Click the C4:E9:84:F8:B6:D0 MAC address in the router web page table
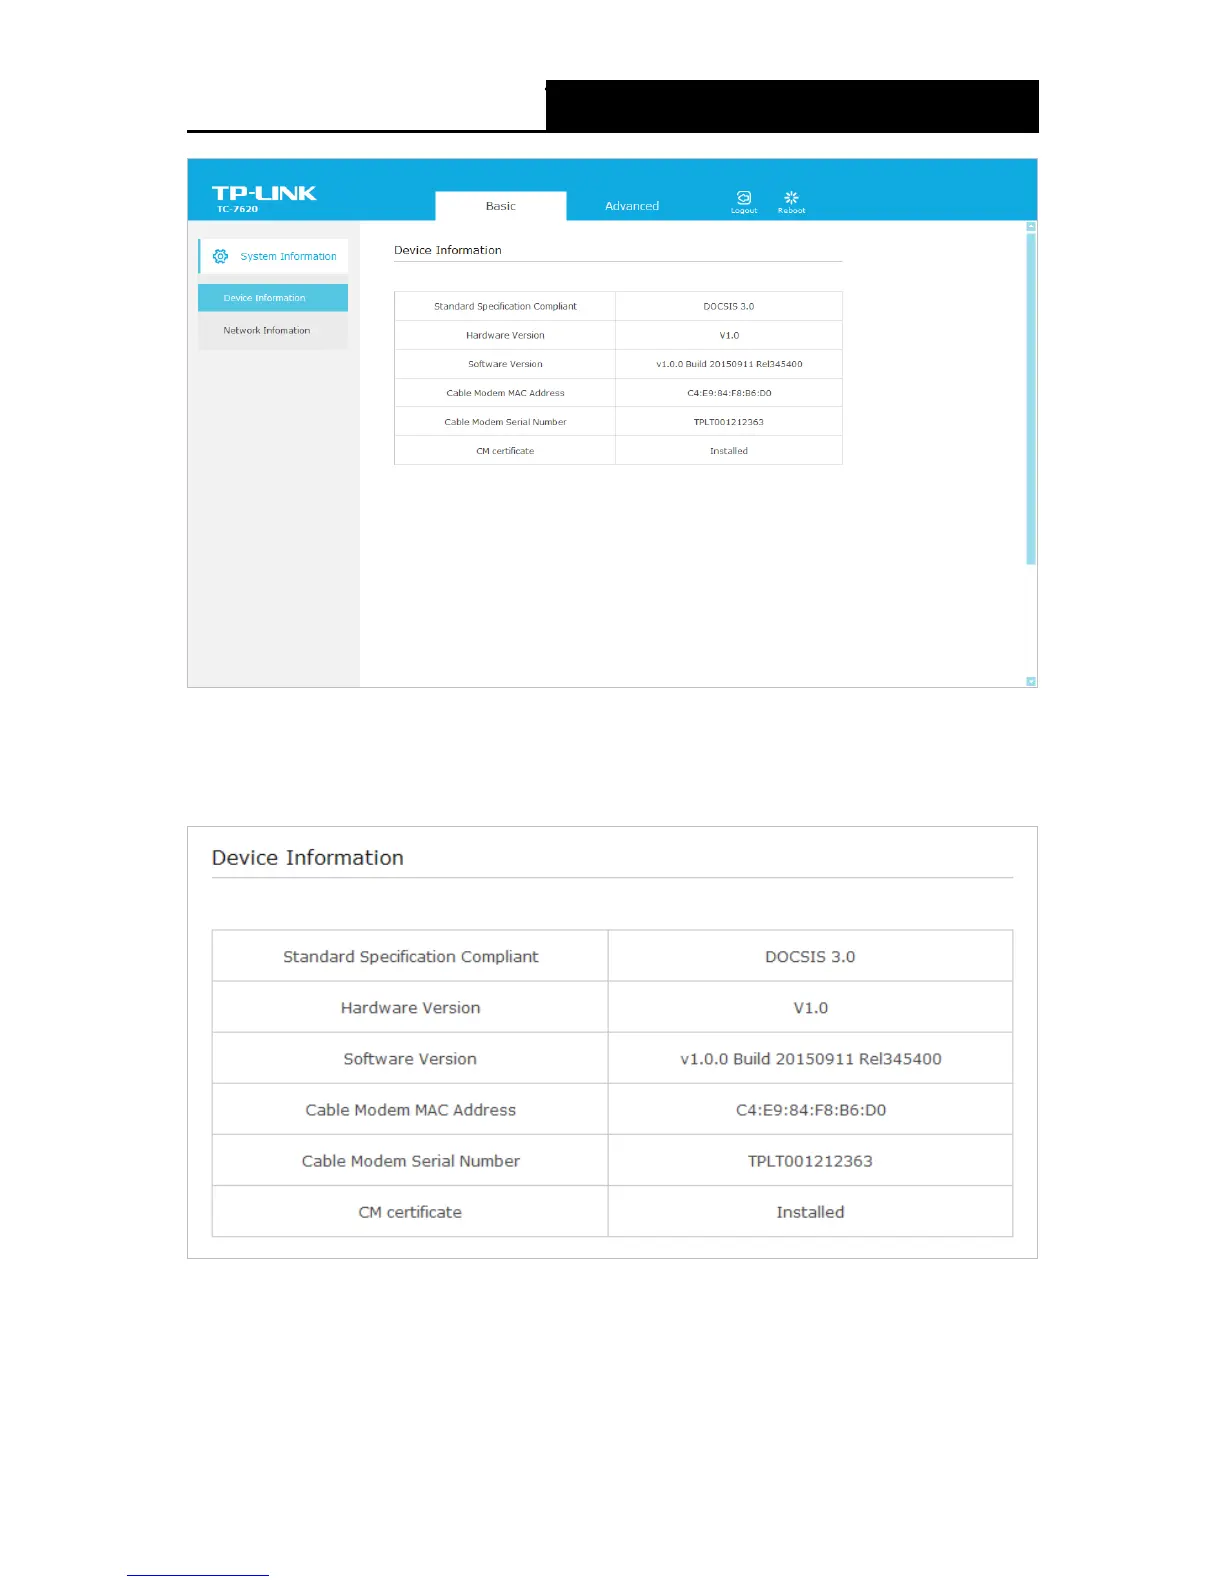Image resolution: width=1224 pixels, height=1584 pixels. pyautogui.click(x=729, y=393)
